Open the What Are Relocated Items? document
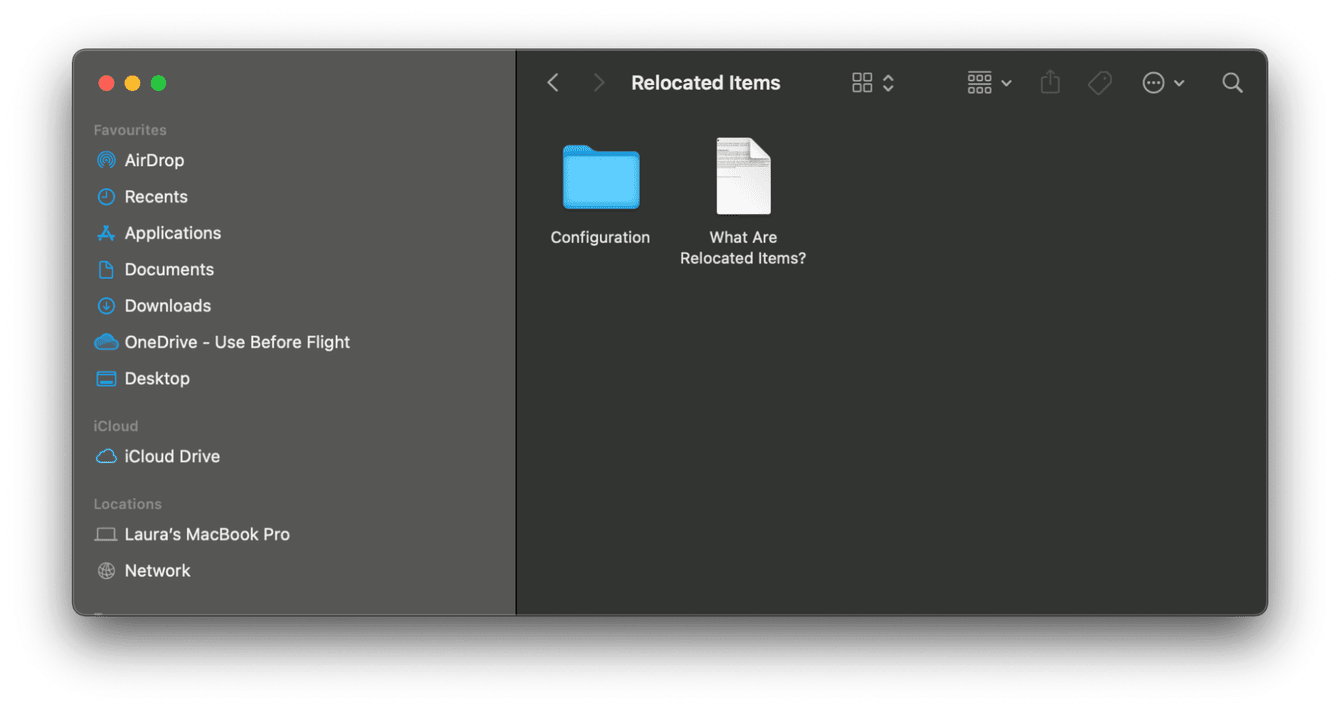This screenshot has width=1340, height=712. click(742, 177)
